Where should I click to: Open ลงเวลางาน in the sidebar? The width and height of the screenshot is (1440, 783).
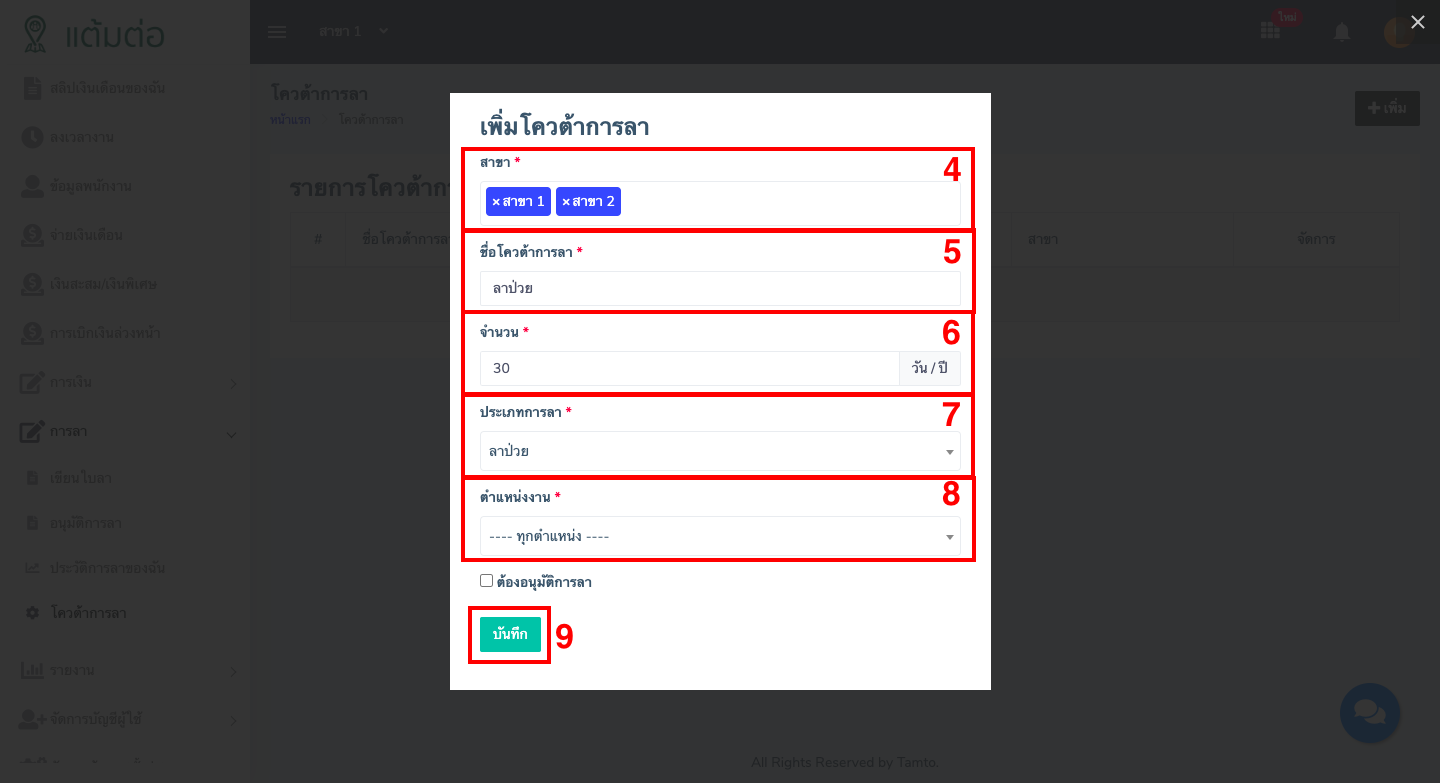(81, 137)
